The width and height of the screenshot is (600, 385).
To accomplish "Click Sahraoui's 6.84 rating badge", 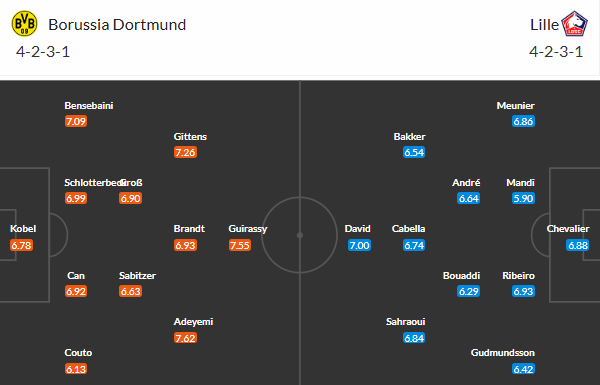I will click(x=414, y=338).
